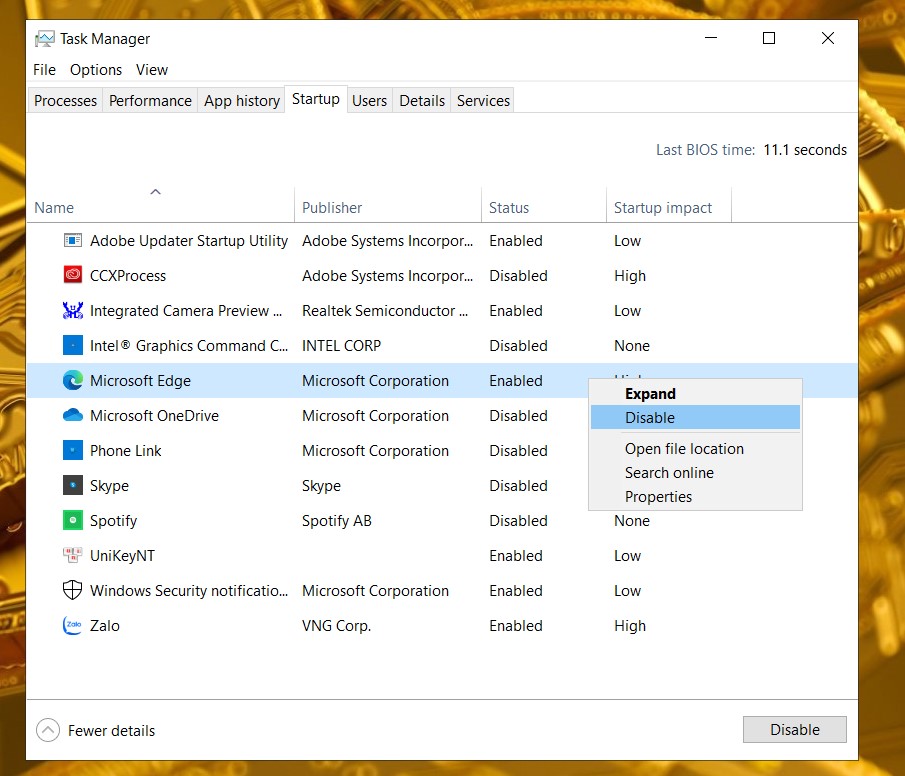This screenshot has width=905, height=776.
Task: Click the Skype icon in list
Action: coord(73,485)
